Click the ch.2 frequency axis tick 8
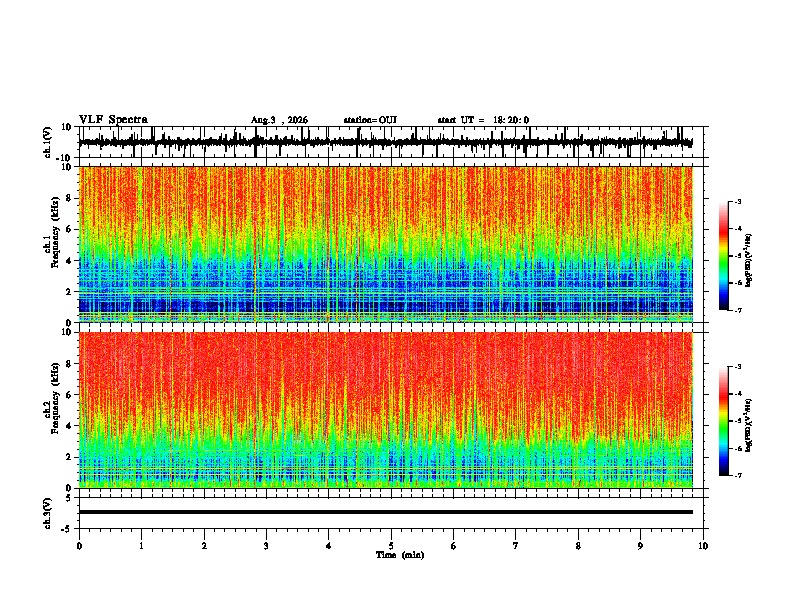Screen dimensions: 792x612 (69, 364)
